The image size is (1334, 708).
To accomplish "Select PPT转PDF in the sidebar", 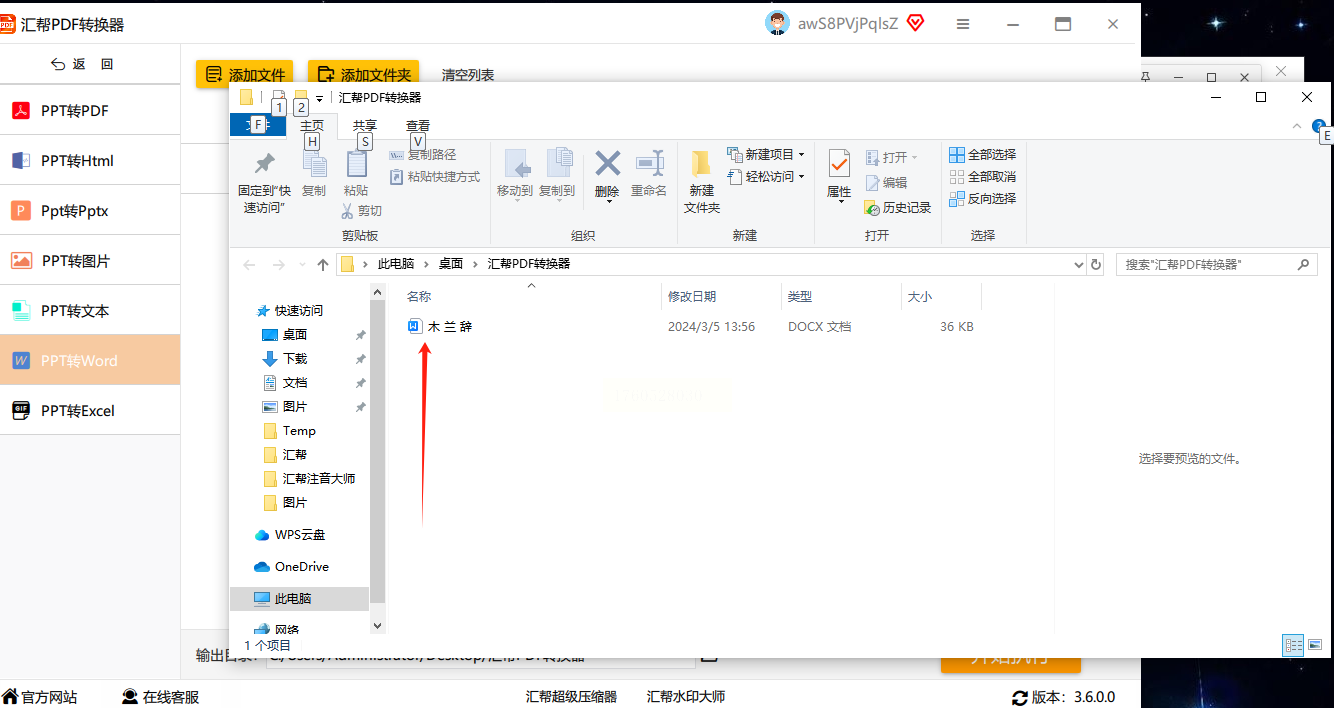I will [90, 111].
